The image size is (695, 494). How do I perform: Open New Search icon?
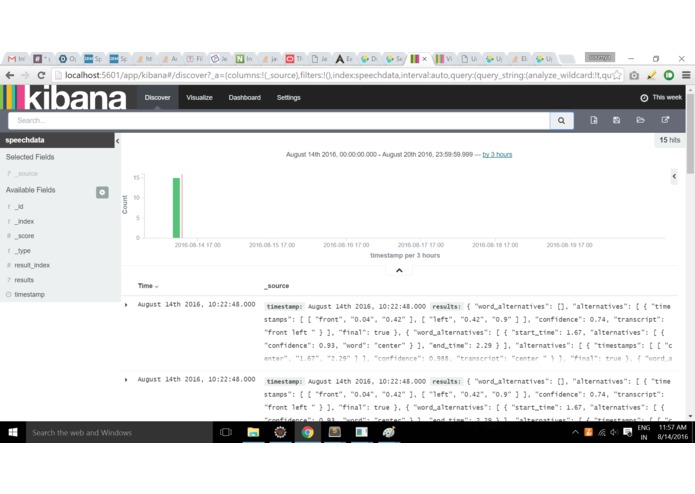(594, 120)
